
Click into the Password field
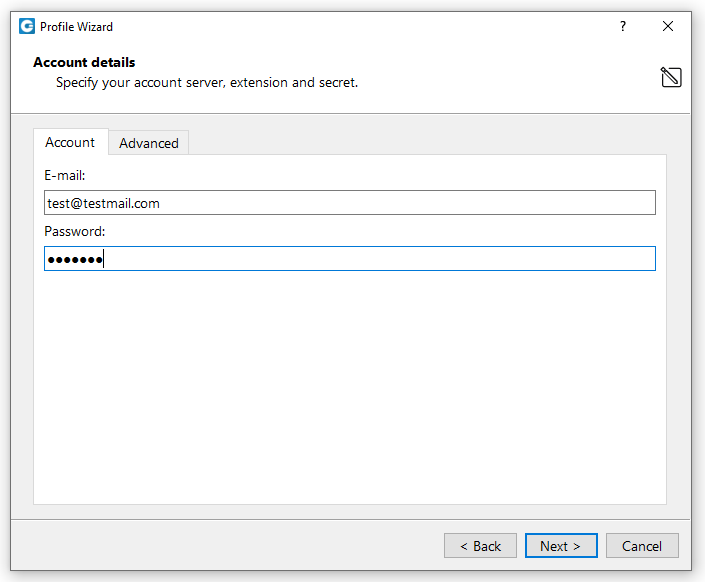[349, 259]
